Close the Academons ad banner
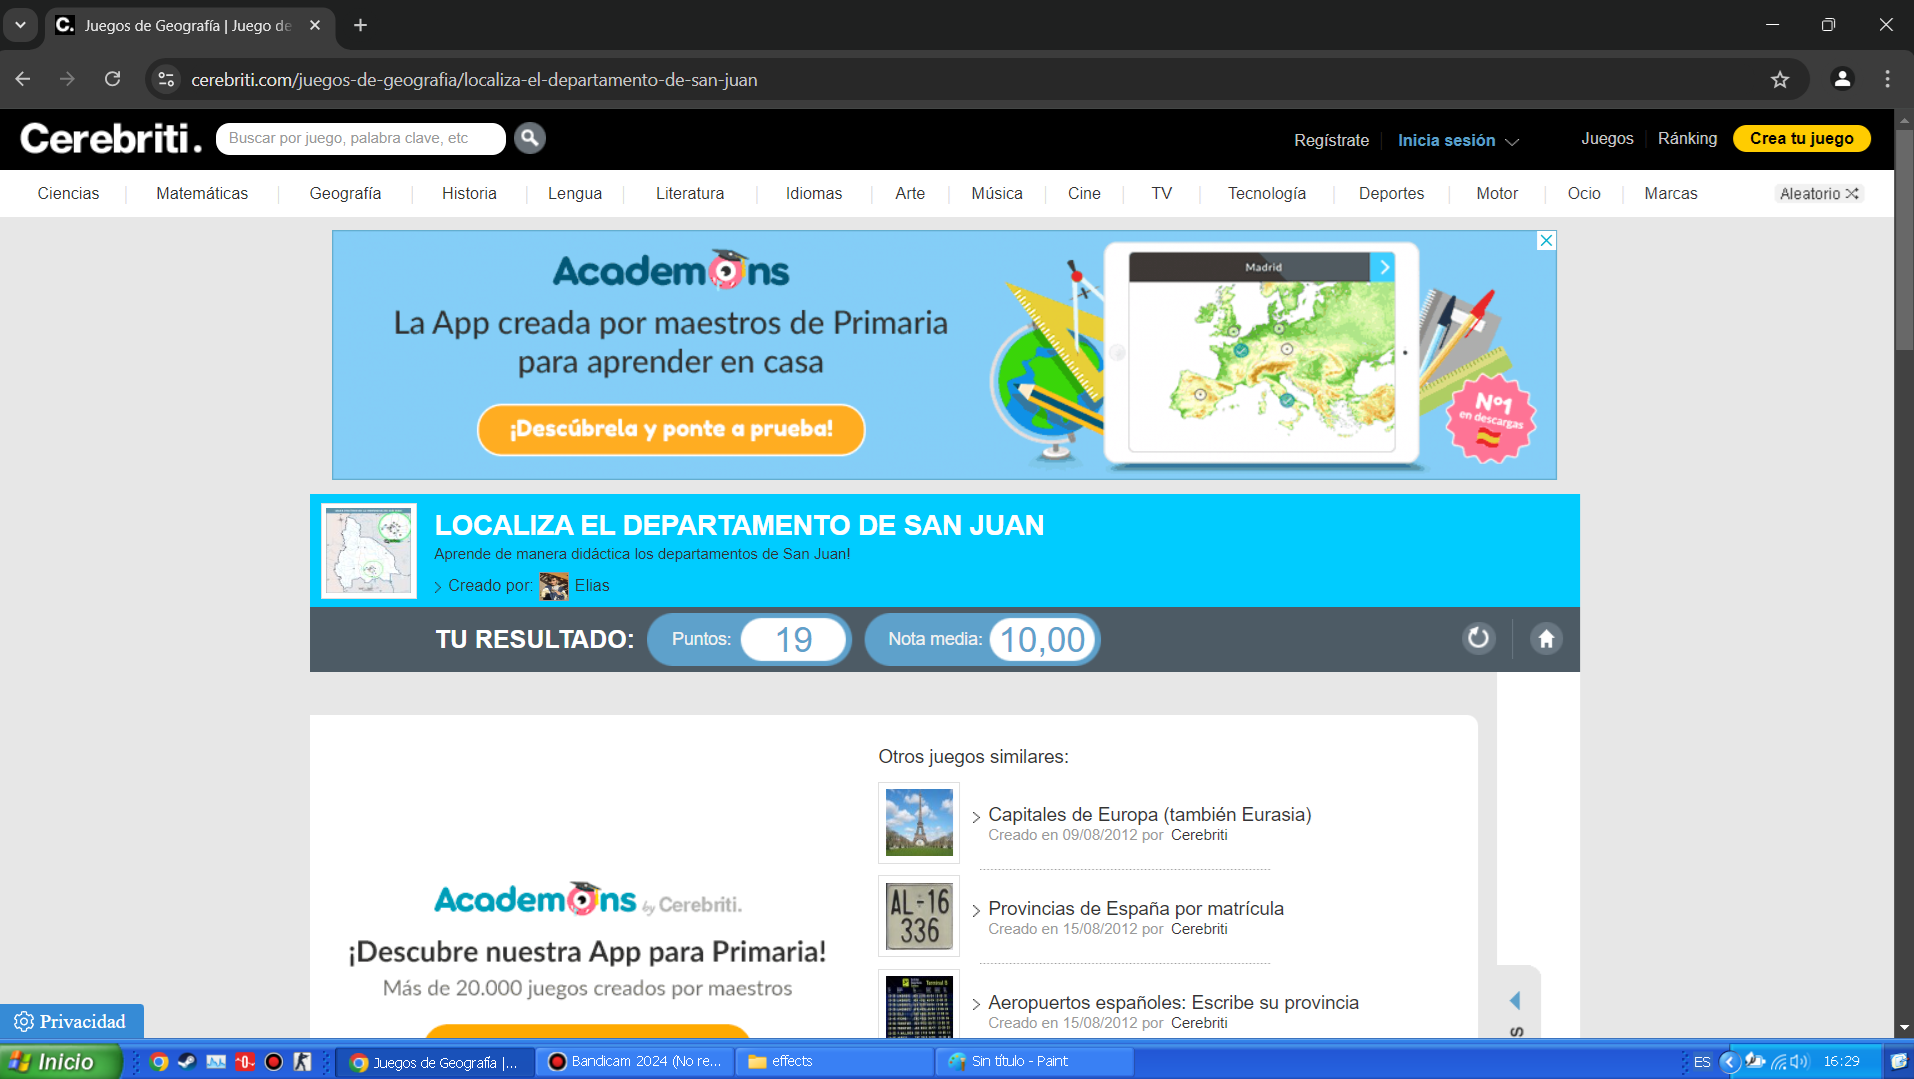The height and width of the screenshot is (1079, 1914). (1546, 241)
